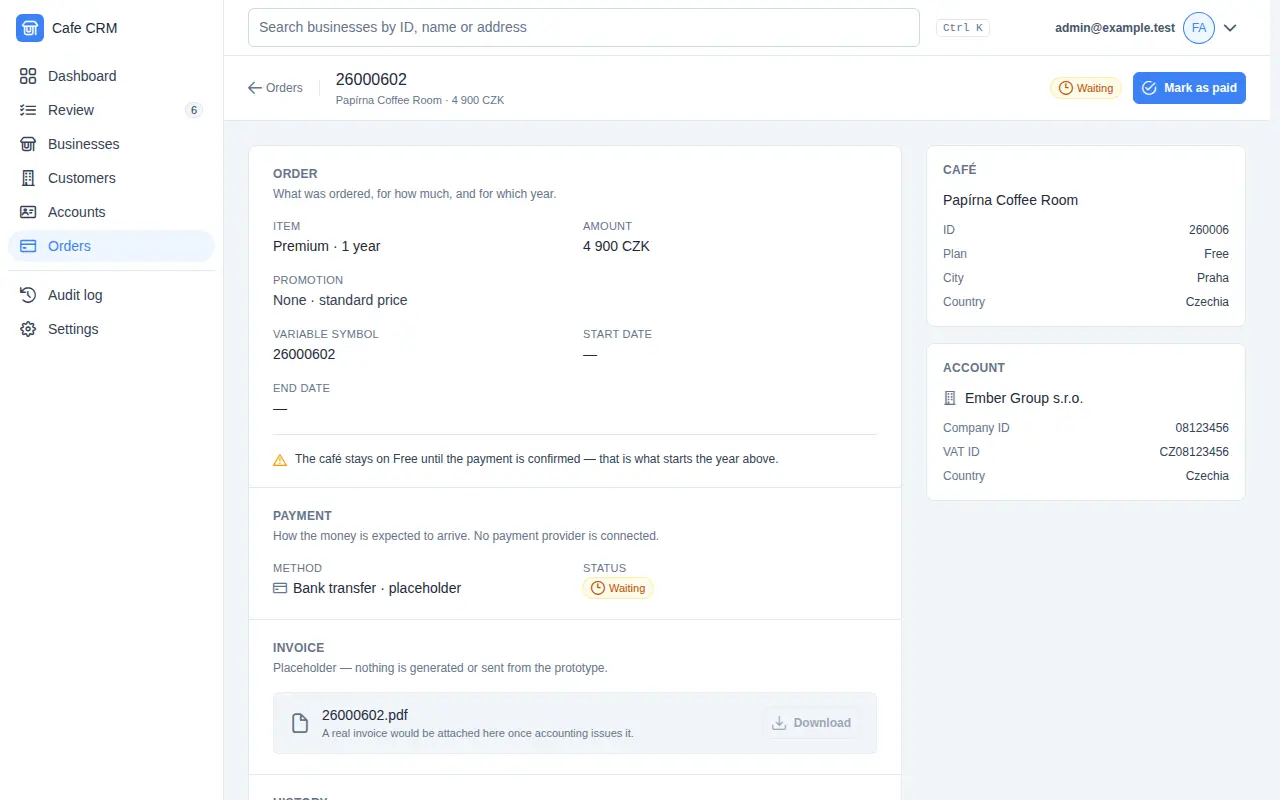Viewport: 1280px width, 800px height.
Task: Click the item value Premium · 1 year
Action: (x=327, y=246)
